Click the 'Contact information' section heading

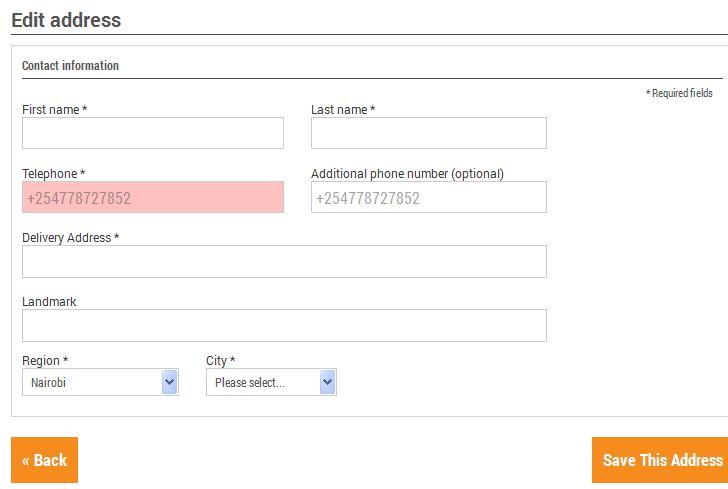click(x=70, y=66)
